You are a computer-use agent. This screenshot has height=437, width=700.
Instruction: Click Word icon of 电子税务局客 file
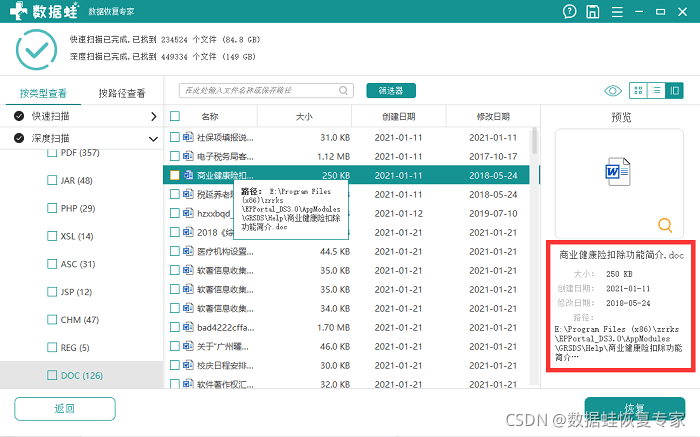[x=188, y=156]
